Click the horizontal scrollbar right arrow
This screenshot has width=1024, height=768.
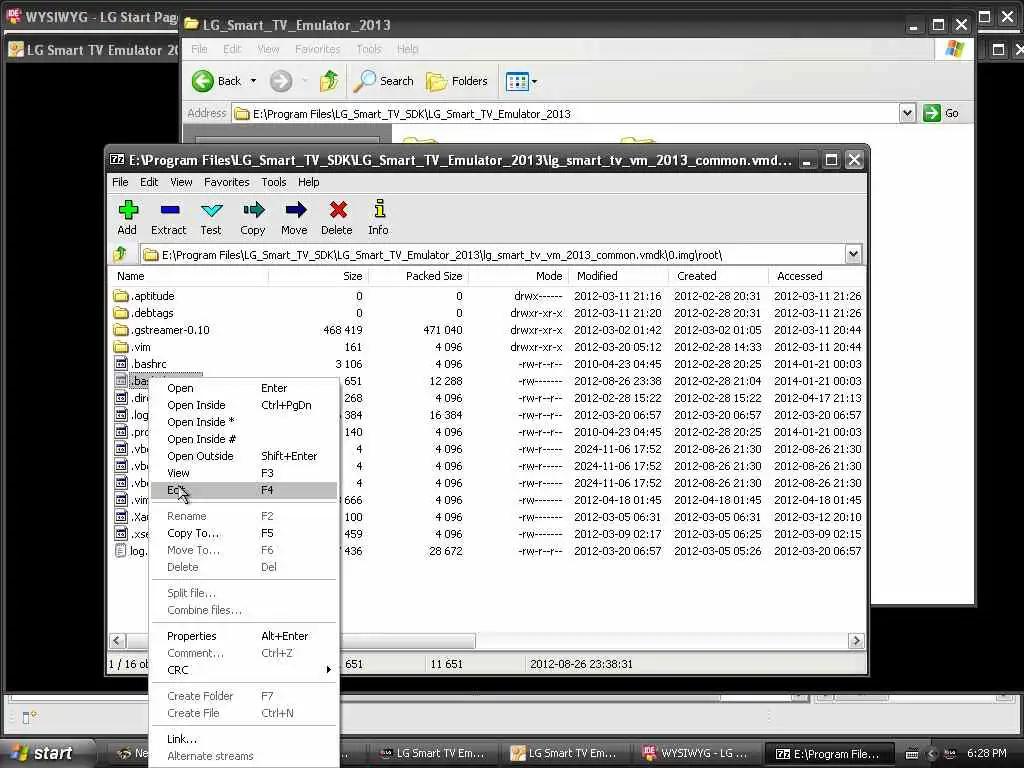[856, 641]
